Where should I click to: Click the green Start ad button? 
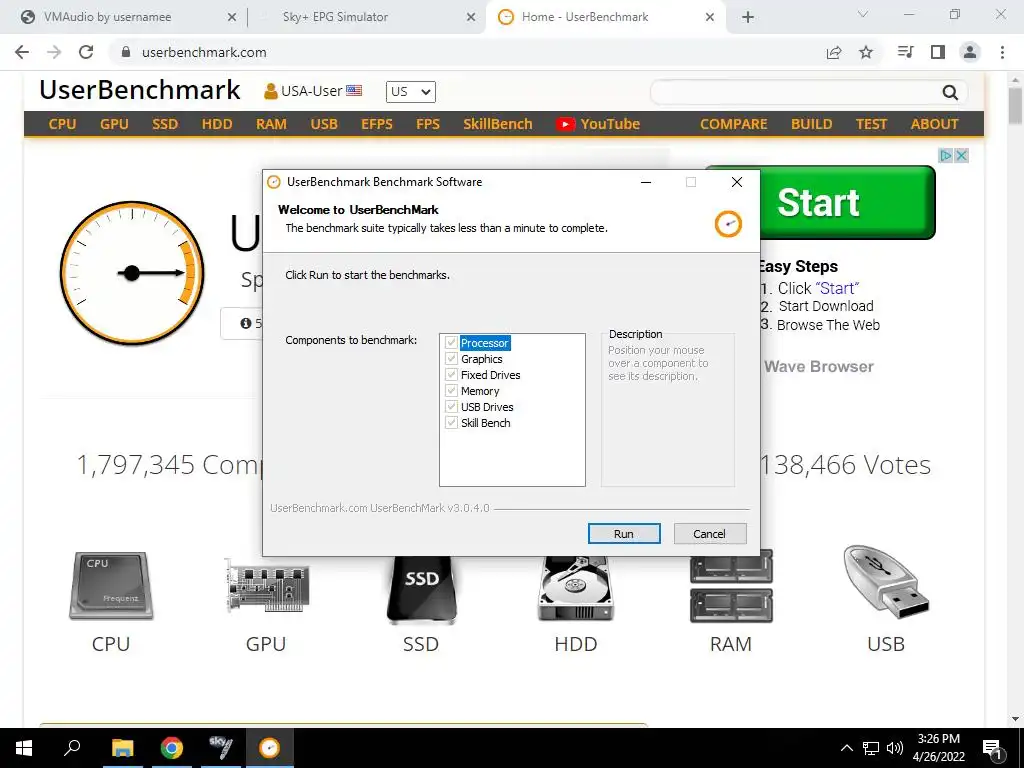tap(848, 202)
